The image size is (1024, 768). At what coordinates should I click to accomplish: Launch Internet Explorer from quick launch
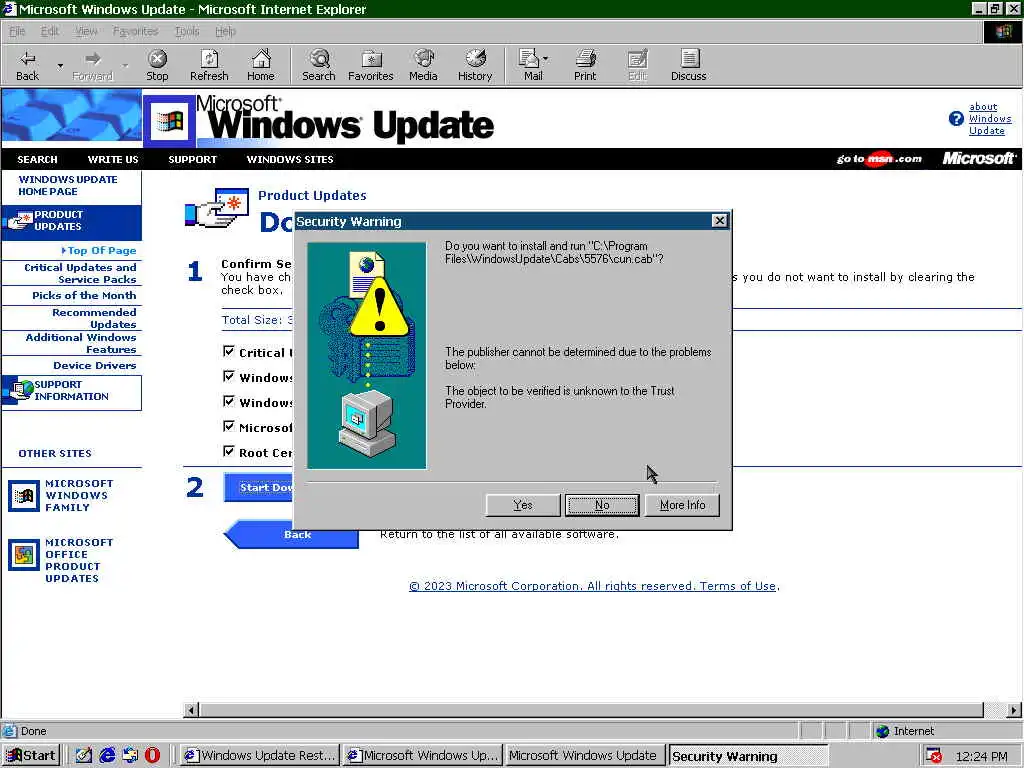coord(106,756)
